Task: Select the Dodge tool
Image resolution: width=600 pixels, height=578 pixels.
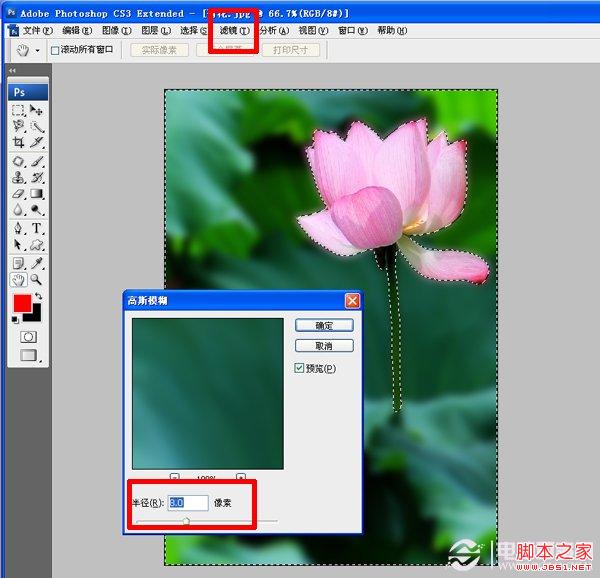Action: pos(36,210)
